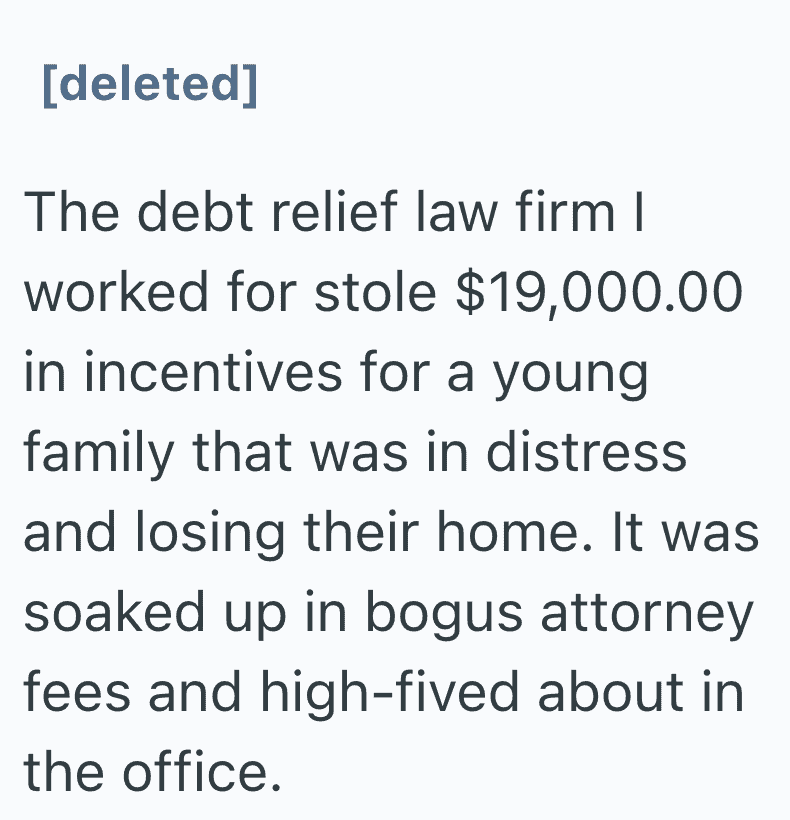The image size is (790, 820).
Task: Click the word "home" in the comment
Action: point(517,533)
